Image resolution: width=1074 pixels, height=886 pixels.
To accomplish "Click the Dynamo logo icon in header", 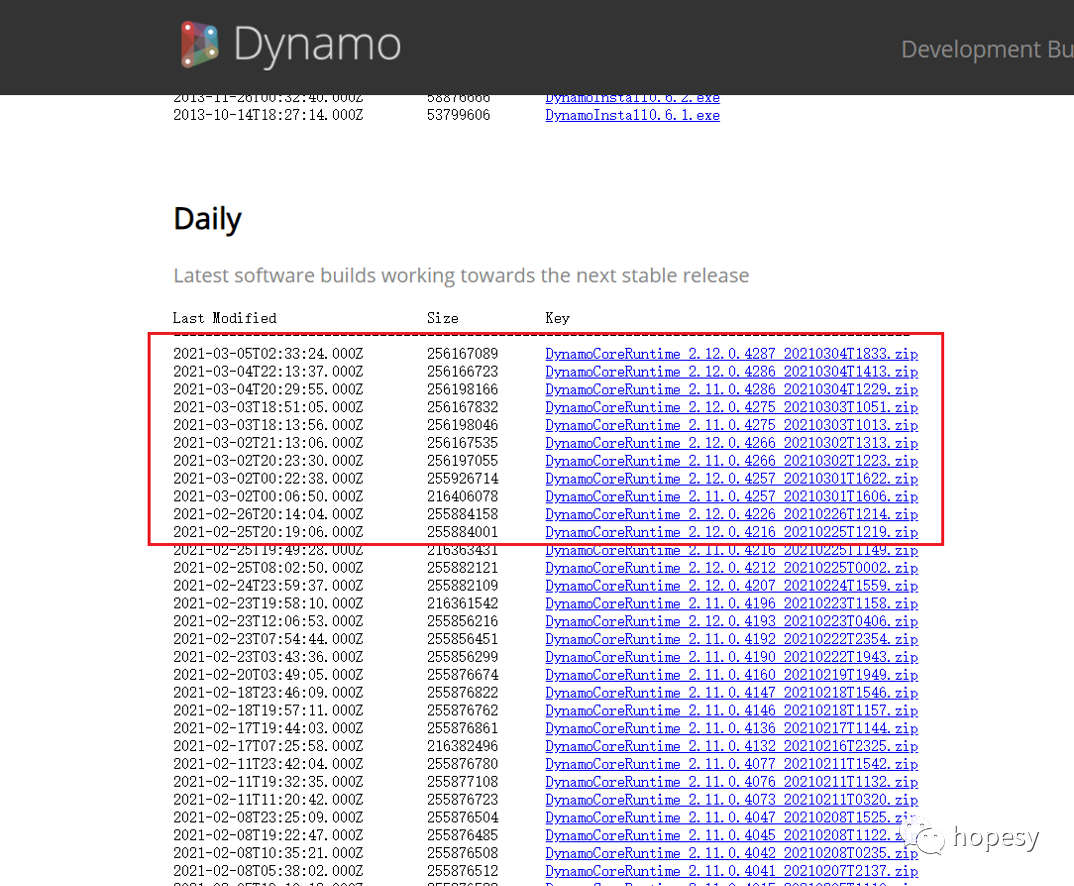I will coord(199,45).
